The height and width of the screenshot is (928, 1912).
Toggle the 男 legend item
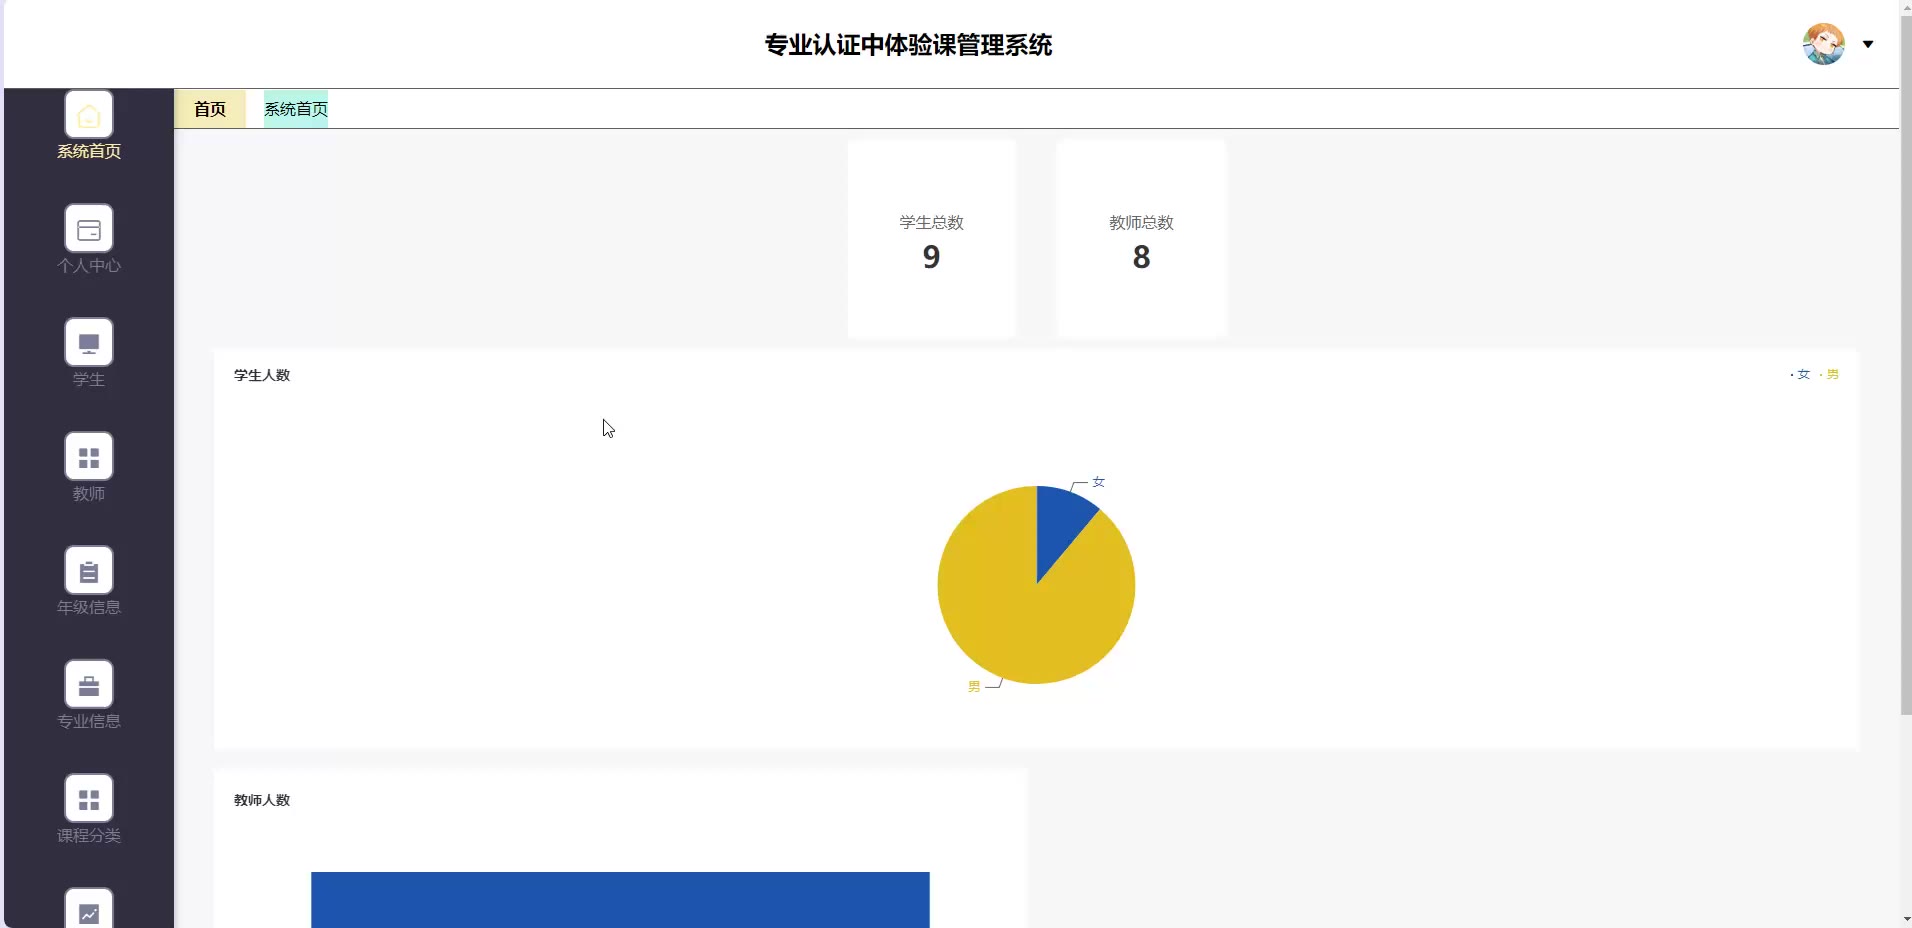point(1829,374)
